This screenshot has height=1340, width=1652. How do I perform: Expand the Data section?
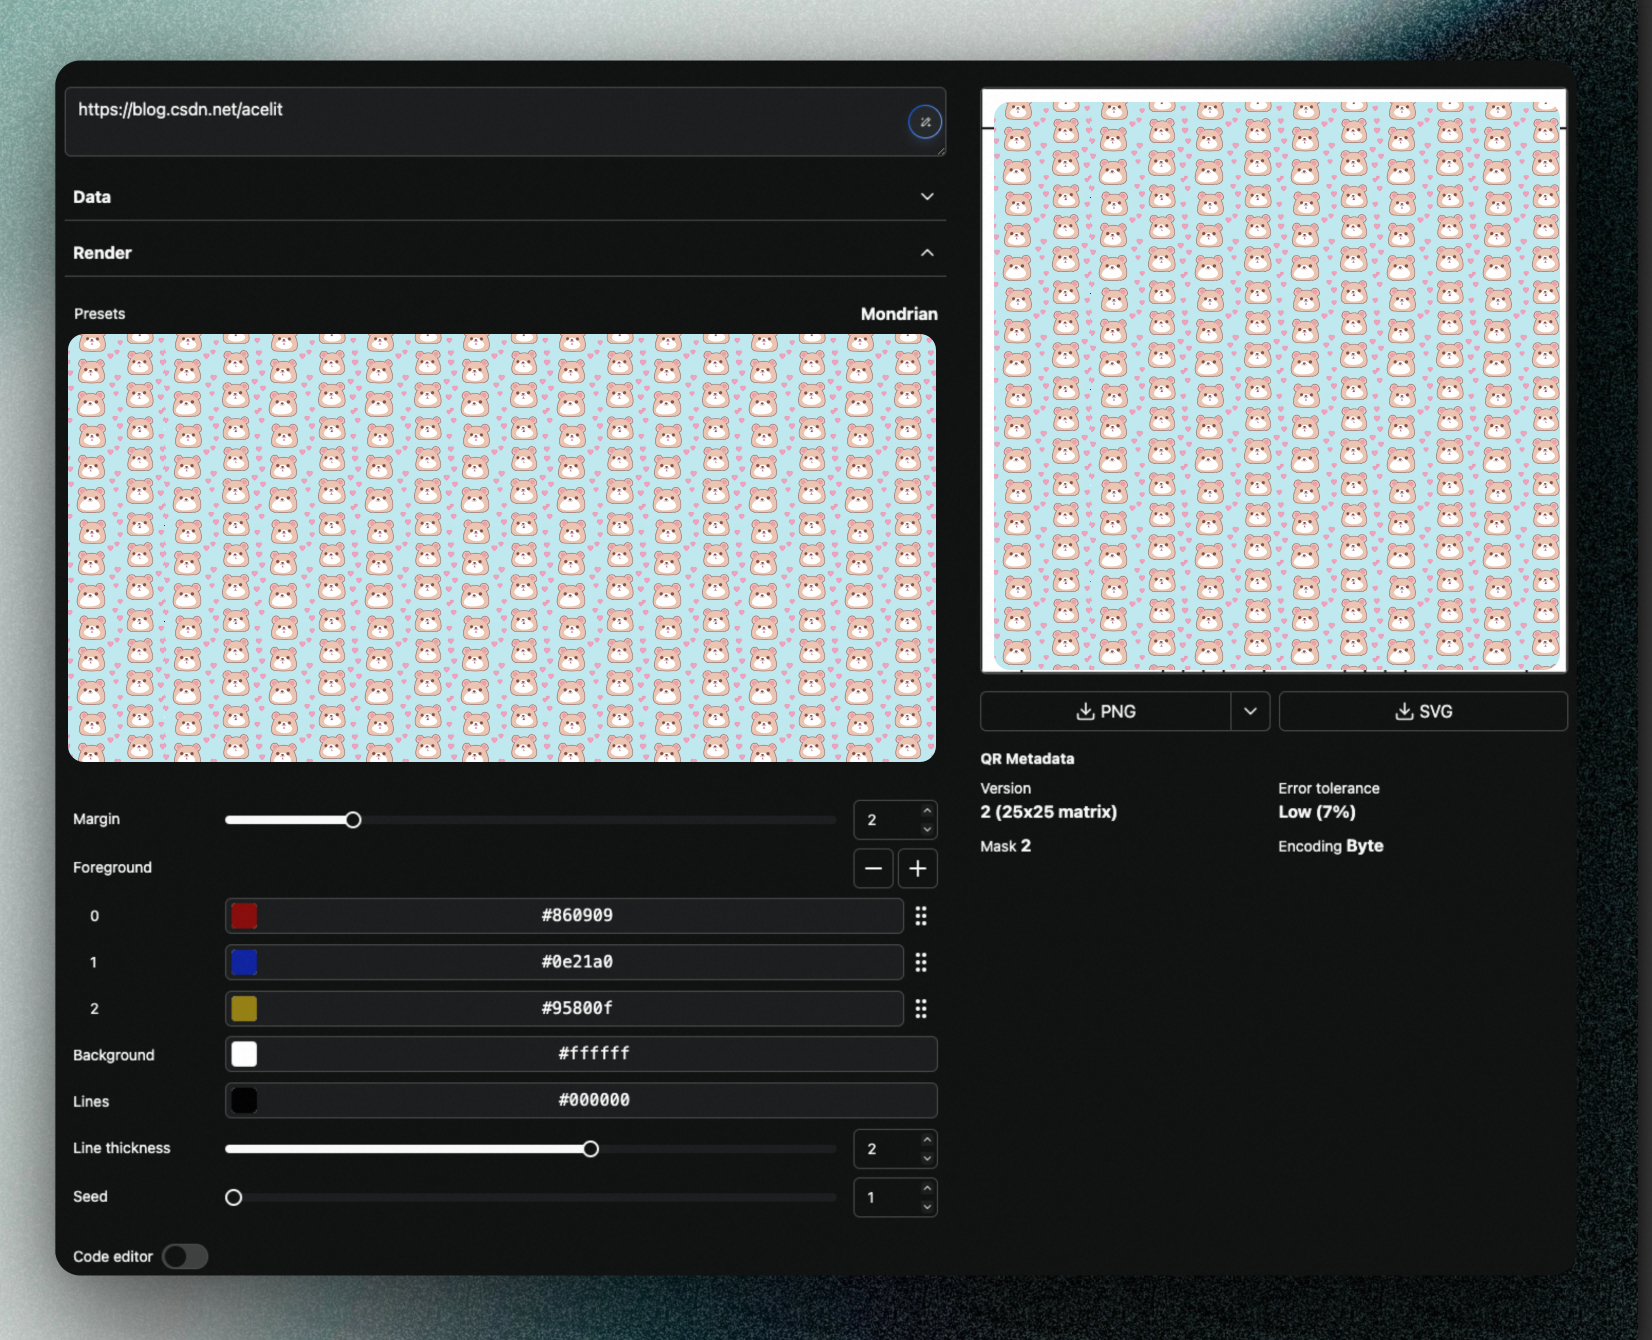(505, 197)
